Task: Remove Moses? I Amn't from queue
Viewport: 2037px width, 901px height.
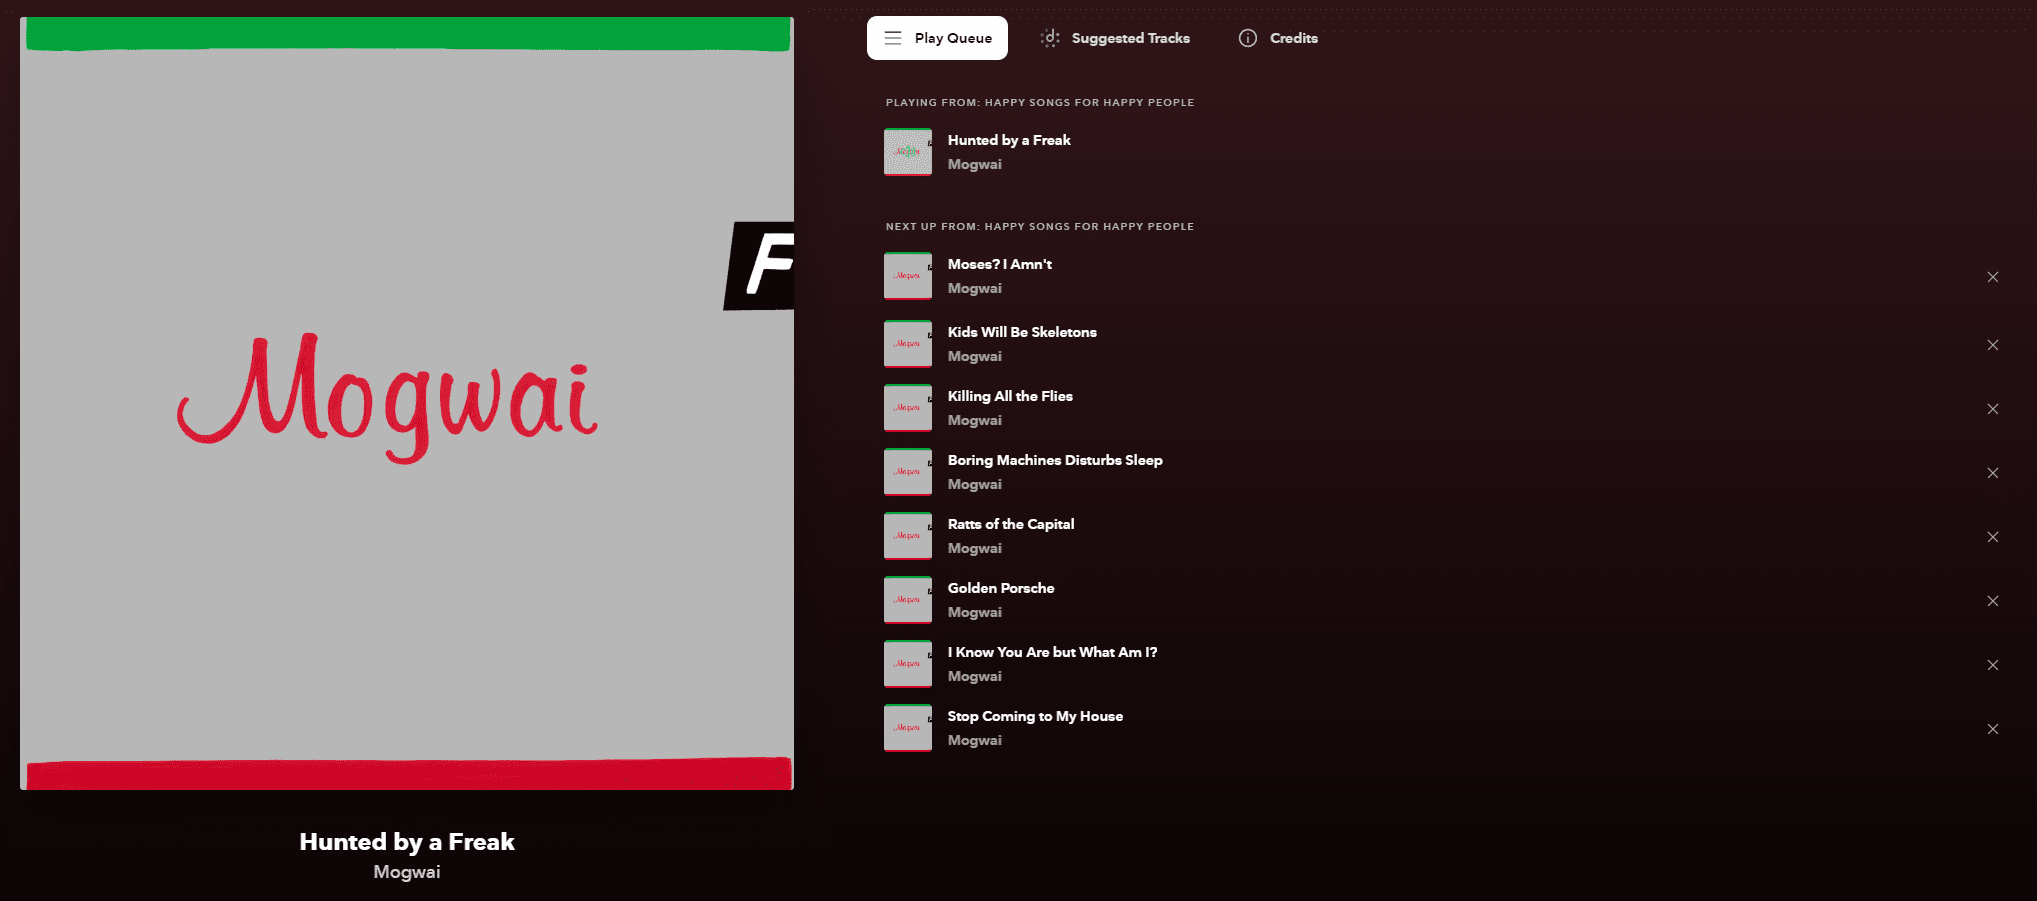Action: click(x=1993, y=277)
